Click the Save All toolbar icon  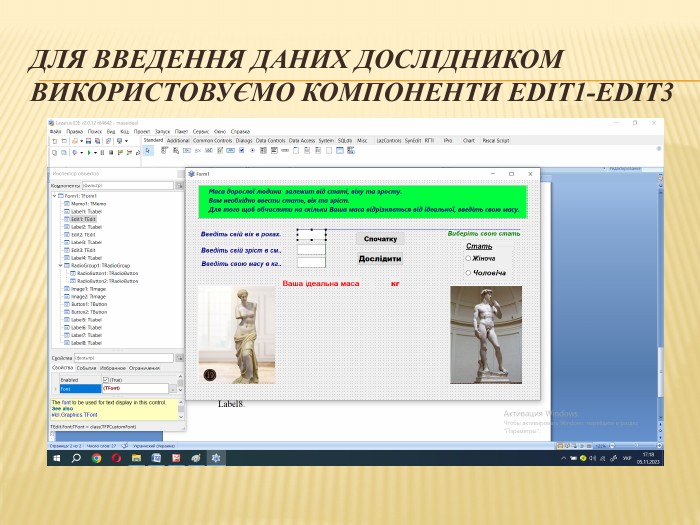[98, 141]
